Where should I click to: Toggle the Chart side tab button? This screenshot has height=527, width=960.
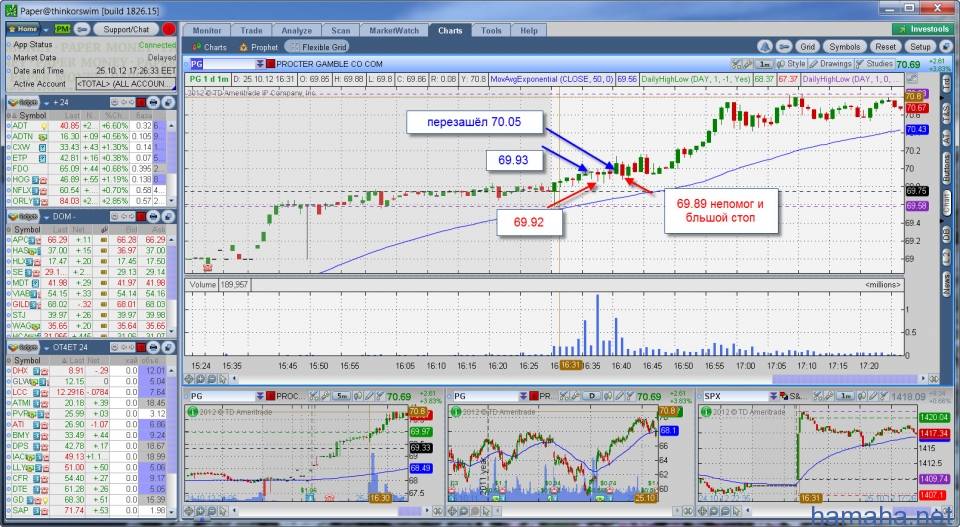(946, 202)
